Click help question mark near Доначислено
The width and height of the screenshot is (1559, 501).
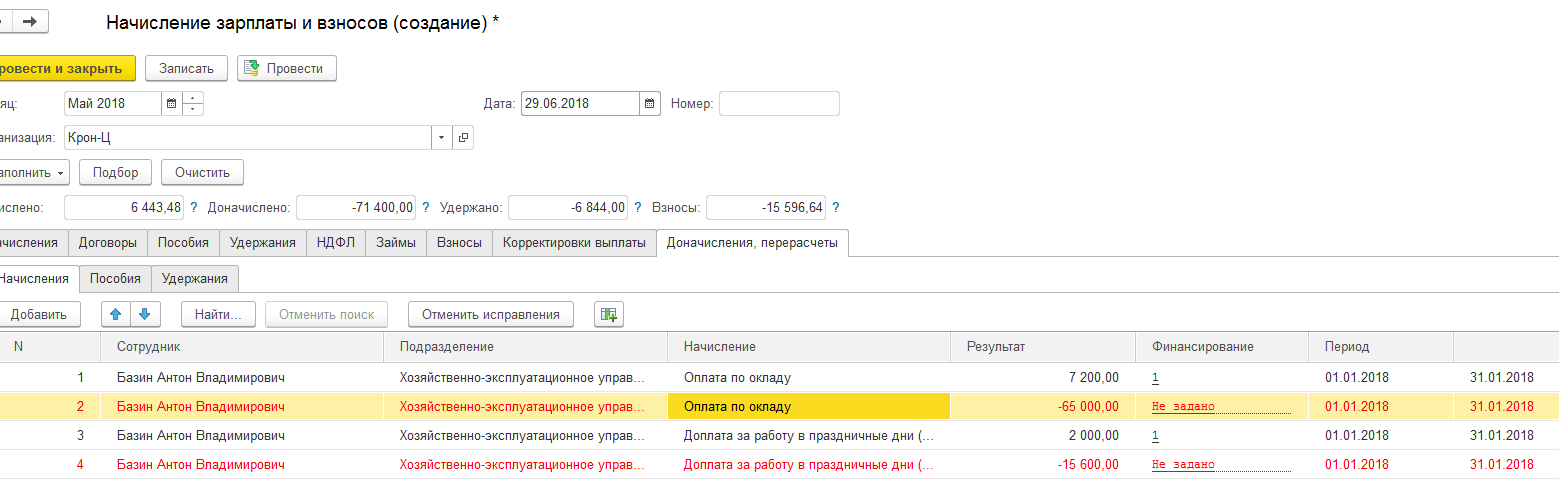pos(426,208)
